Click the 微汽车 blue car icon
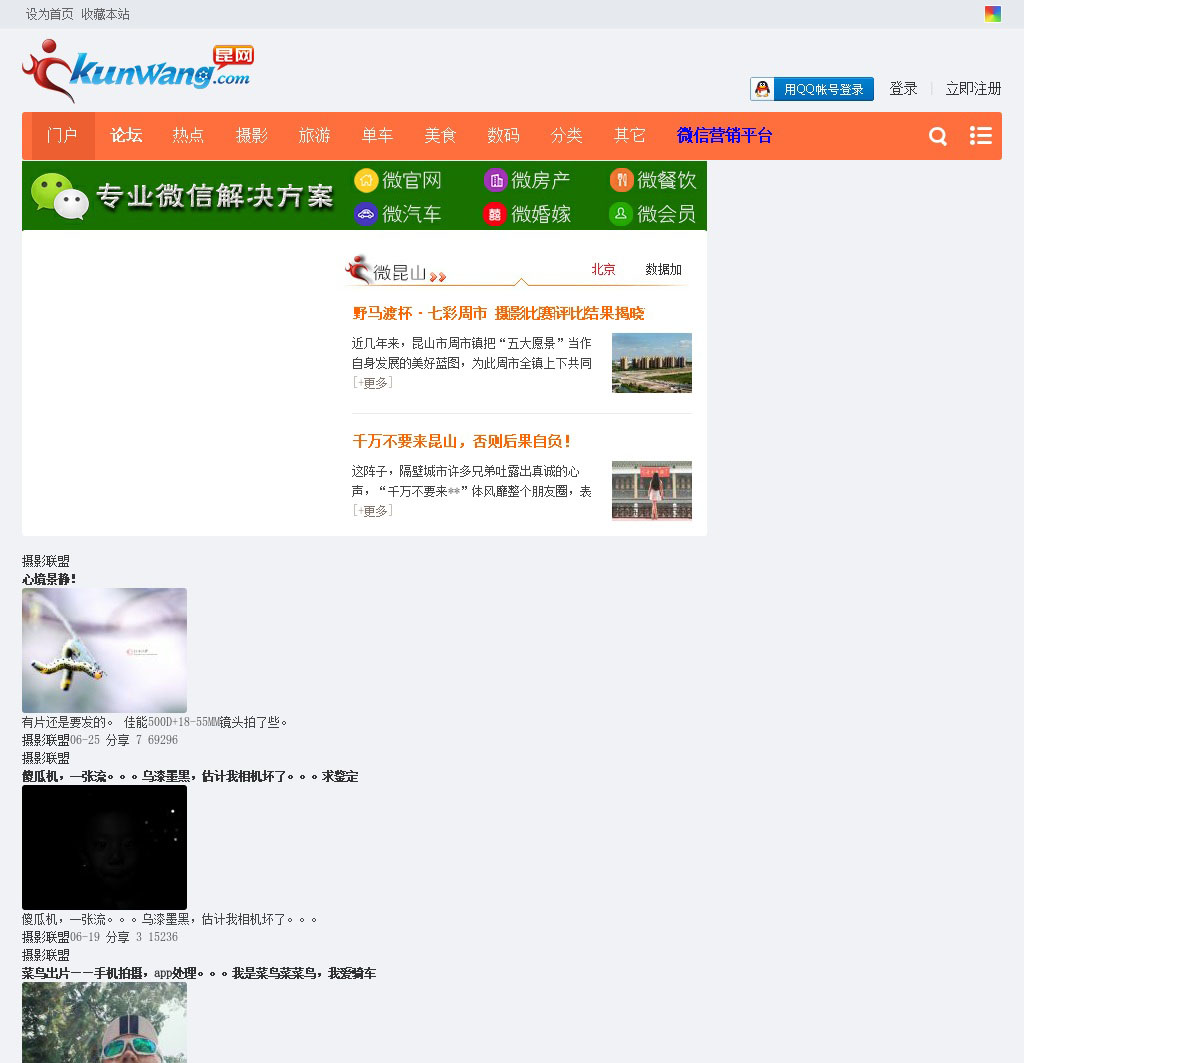This screenshot has height=1063, width=1200. tap(366, 214)
